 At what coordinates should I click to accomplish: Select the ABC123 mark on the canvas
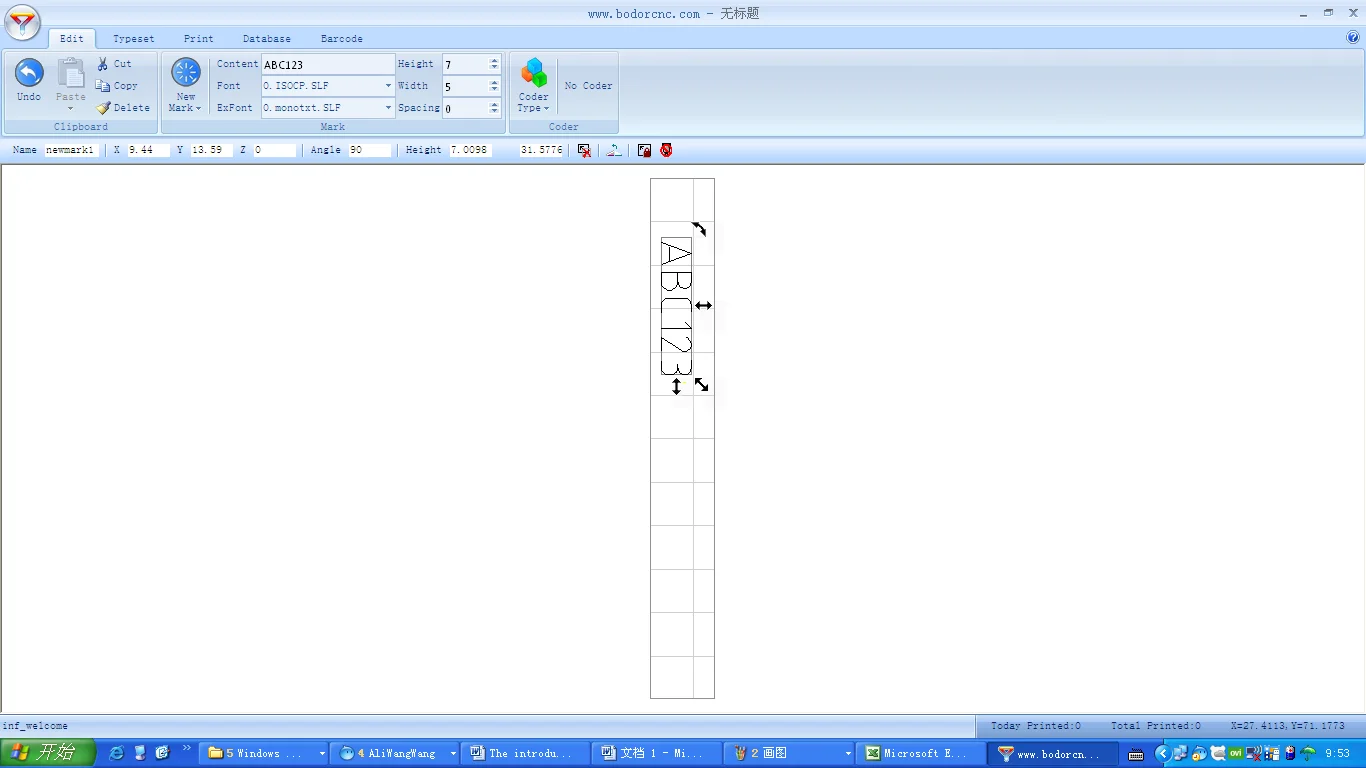676,306
